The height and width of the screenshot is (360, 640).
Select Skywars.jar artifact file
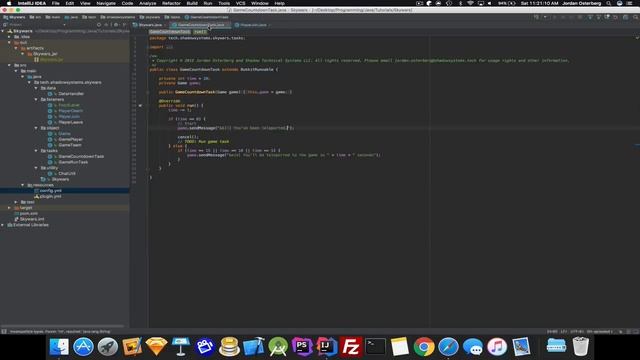(51, 60)
